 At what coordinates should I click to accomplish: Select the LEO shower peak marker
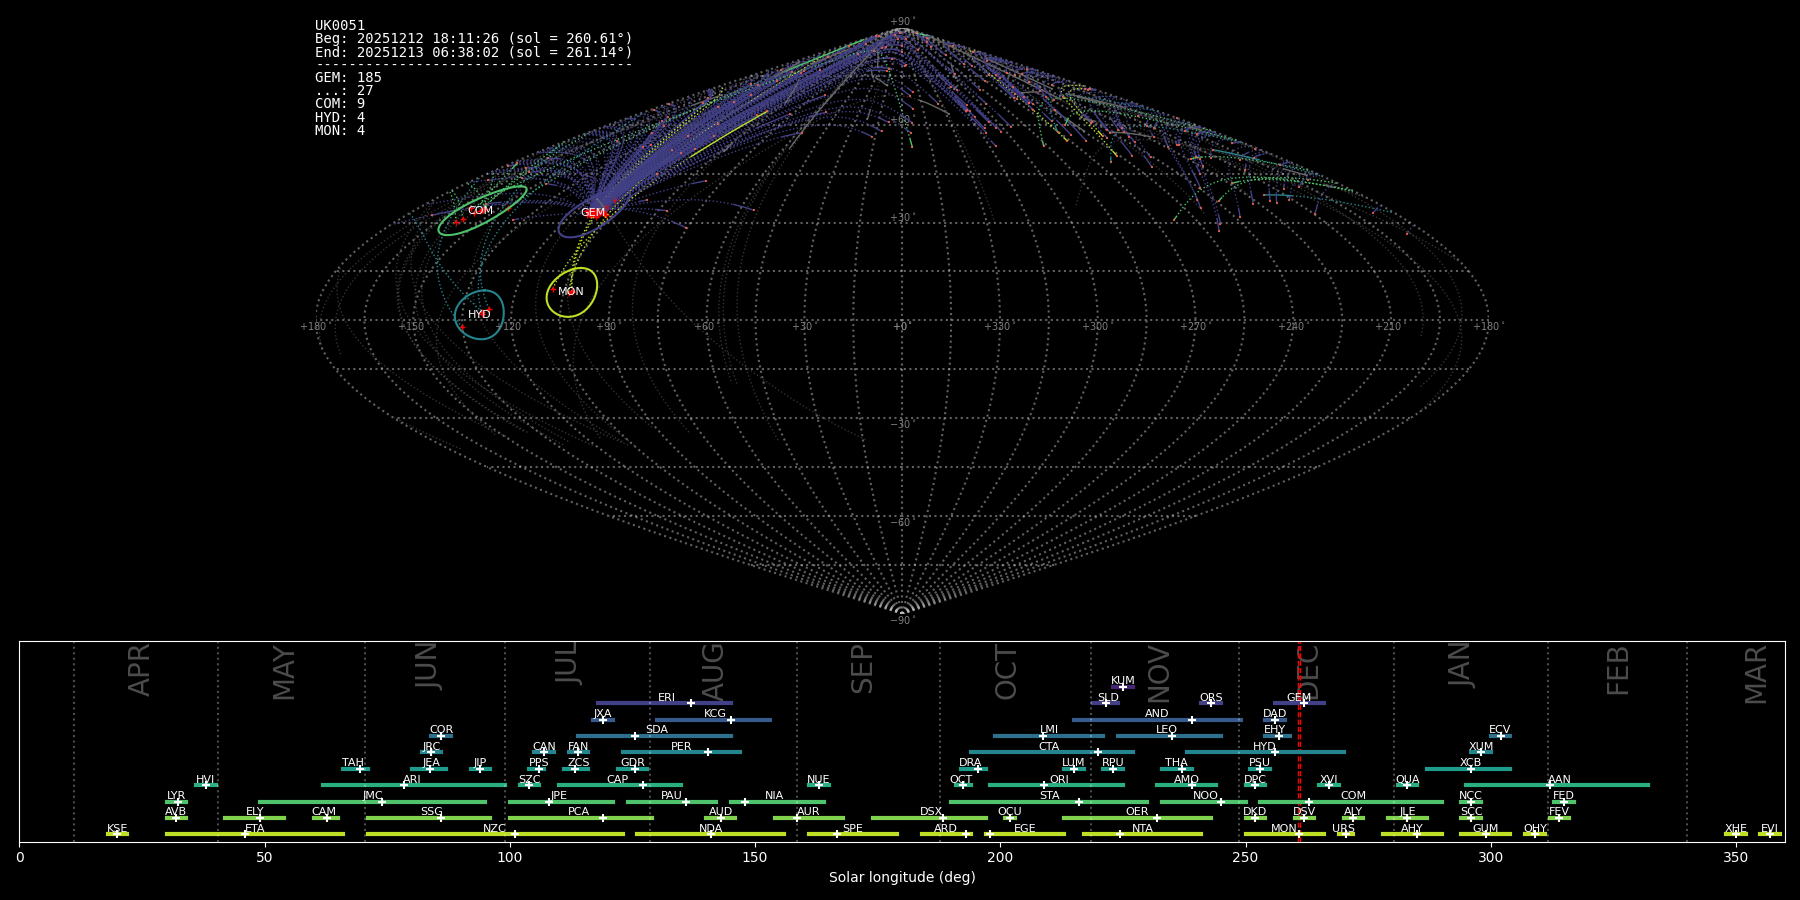pos(1172,736)
